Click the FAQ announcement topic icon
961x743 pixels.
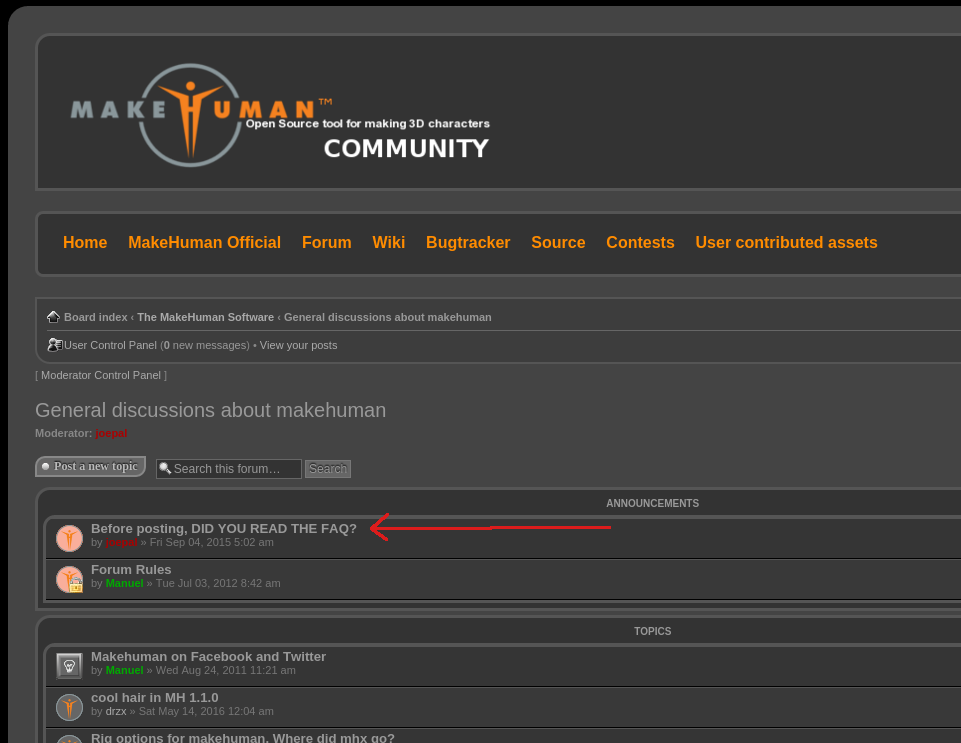pos(69,538)
